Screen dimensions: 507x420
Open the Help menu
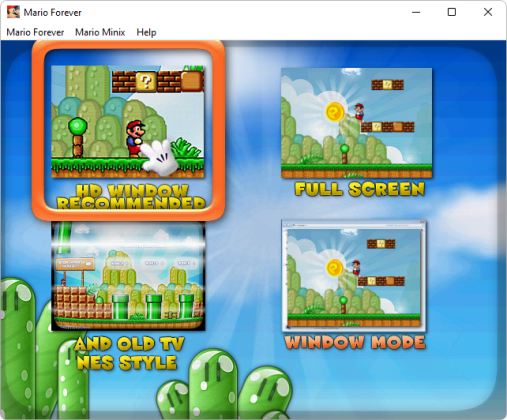point(146,32)
